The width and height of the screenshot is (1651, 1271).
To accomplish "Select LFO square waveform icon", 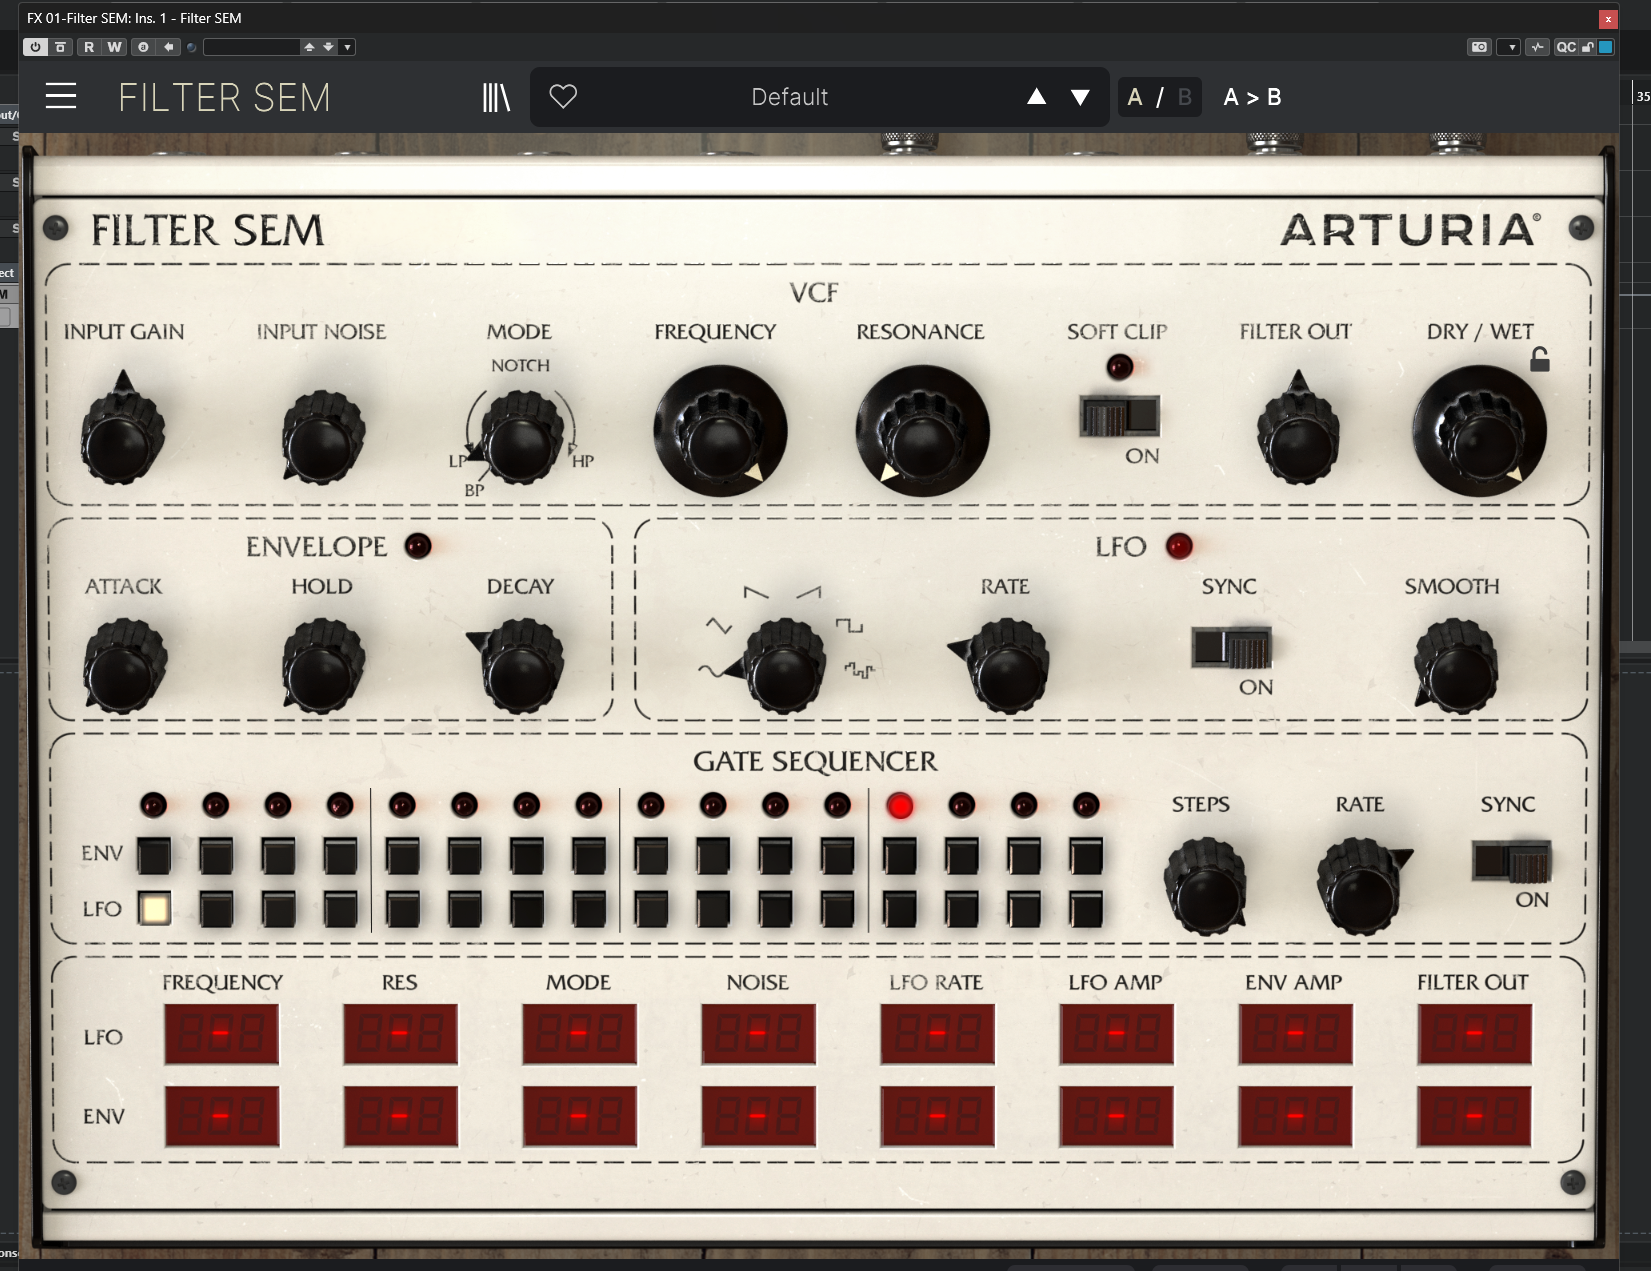I will point(849,626).
